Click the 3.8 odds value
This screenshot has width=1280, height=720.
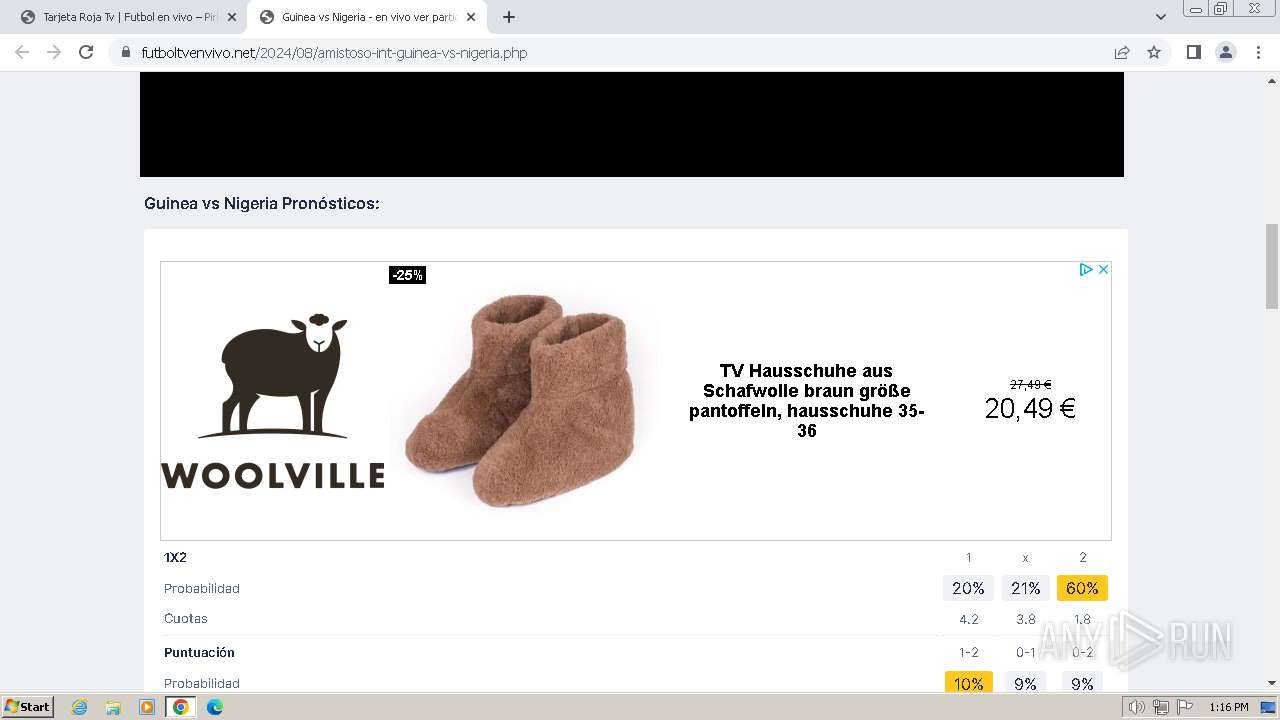click(x=1025, y=619)
